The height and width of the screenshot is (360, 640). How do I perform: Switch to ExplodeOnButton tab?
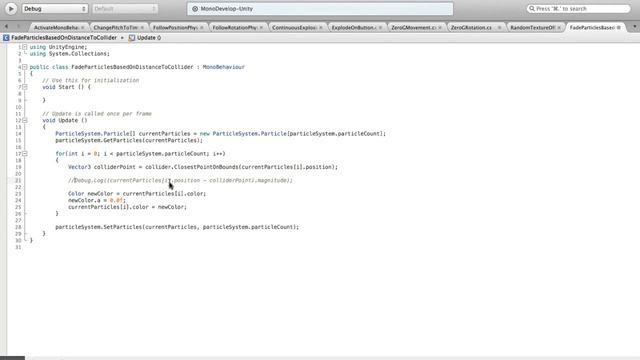[x=353, y=27]
